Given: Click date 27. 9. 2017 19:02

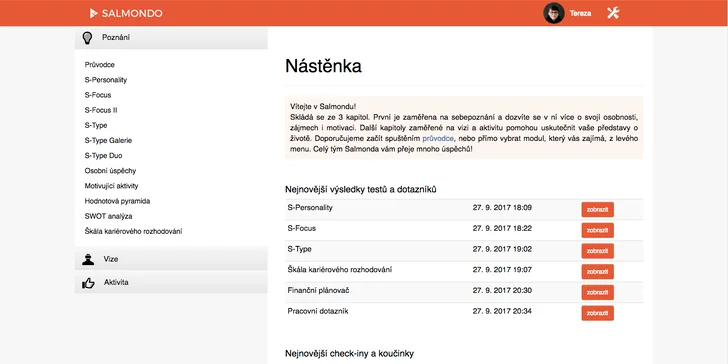Looking at the screenshot, I should pyautogui.click(x=502, y=249).
